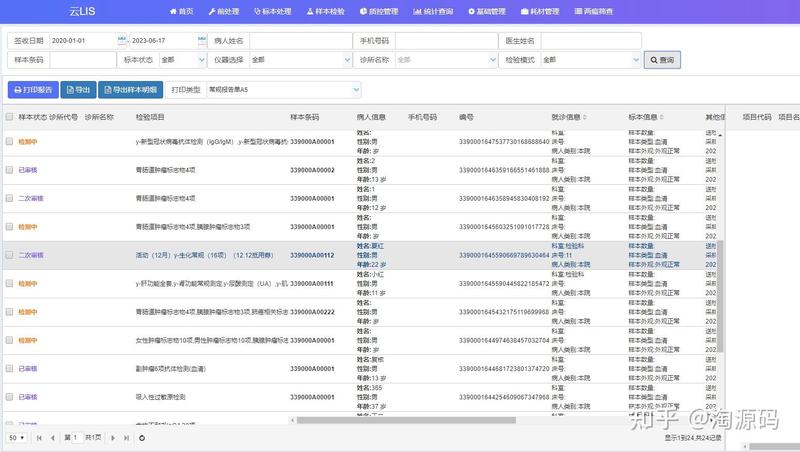Tick the checkbox for sample 339000A00112

[10, 255]
